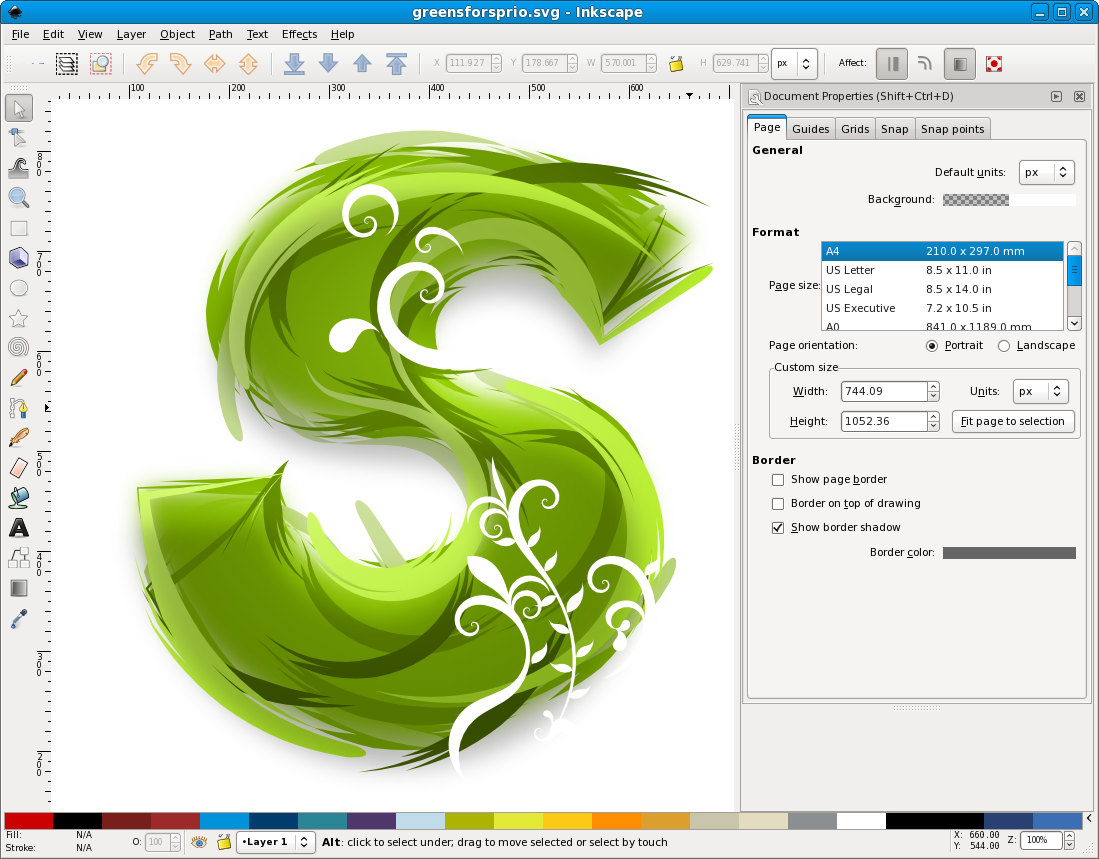Select Landscape page orientation

tap(1003, 345)
